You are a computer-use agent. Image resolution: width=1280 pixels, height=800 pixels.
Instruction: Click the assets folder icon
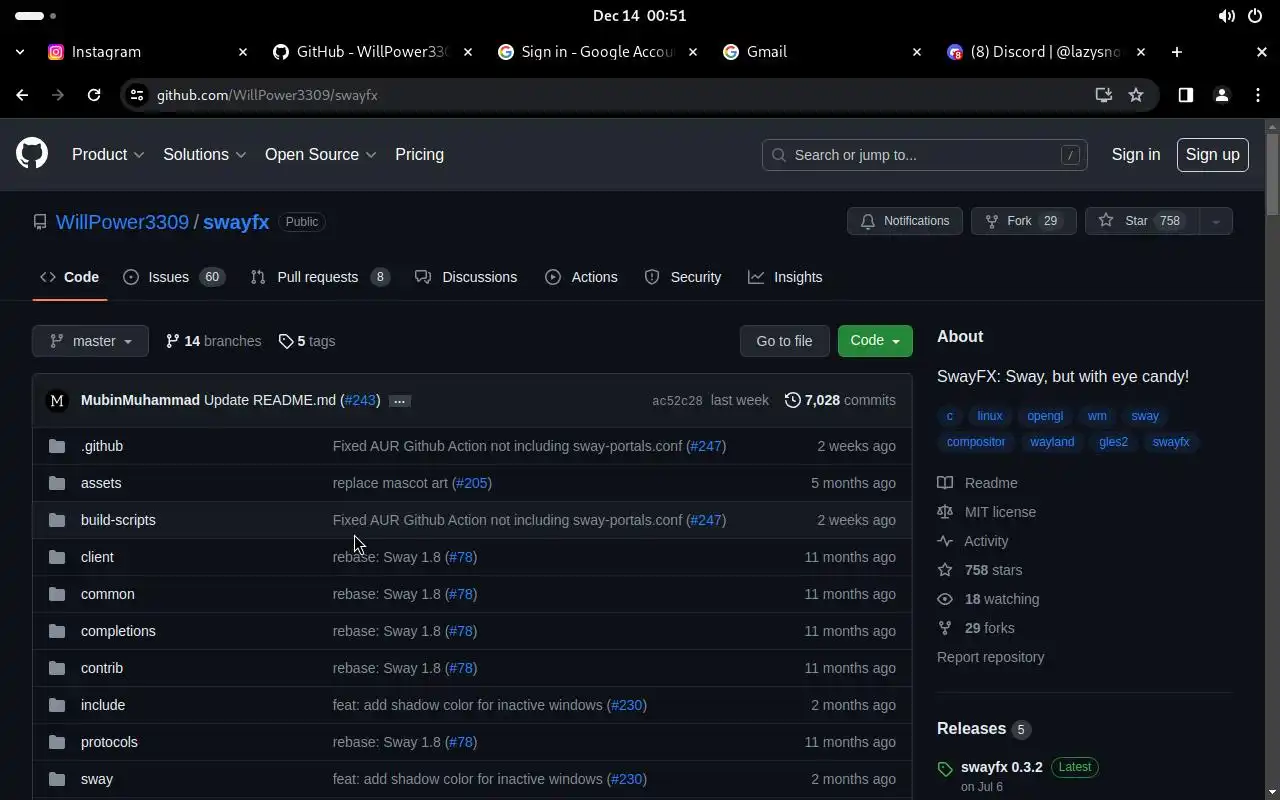(x=57, y=483)
